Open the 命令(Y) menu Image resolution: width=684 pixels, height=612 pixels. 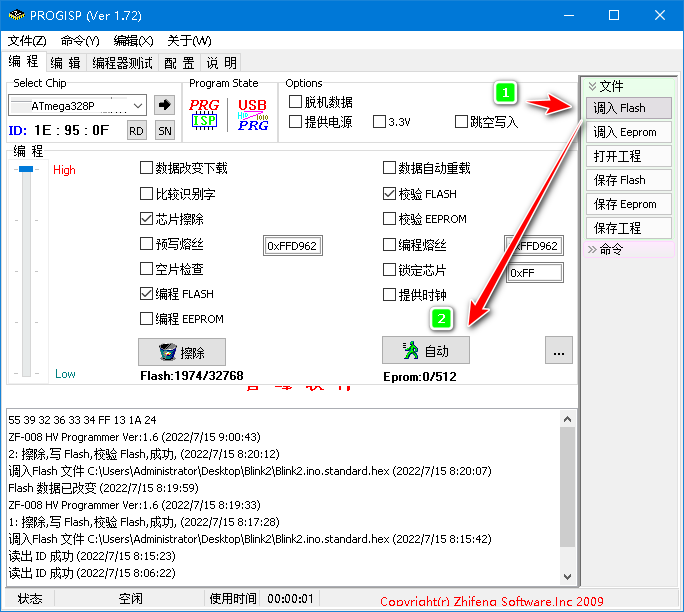click(80, 41)
